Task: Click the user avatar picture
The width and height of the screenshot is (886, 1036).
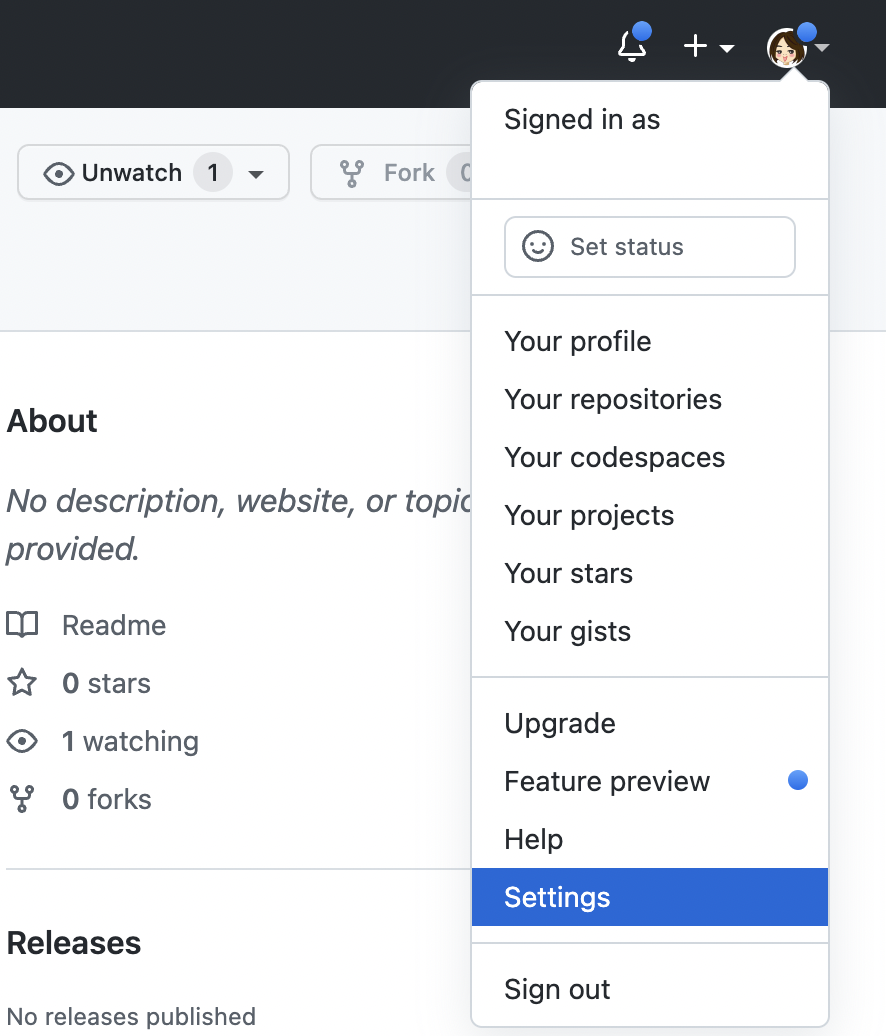Action: (x=787, y=47)
